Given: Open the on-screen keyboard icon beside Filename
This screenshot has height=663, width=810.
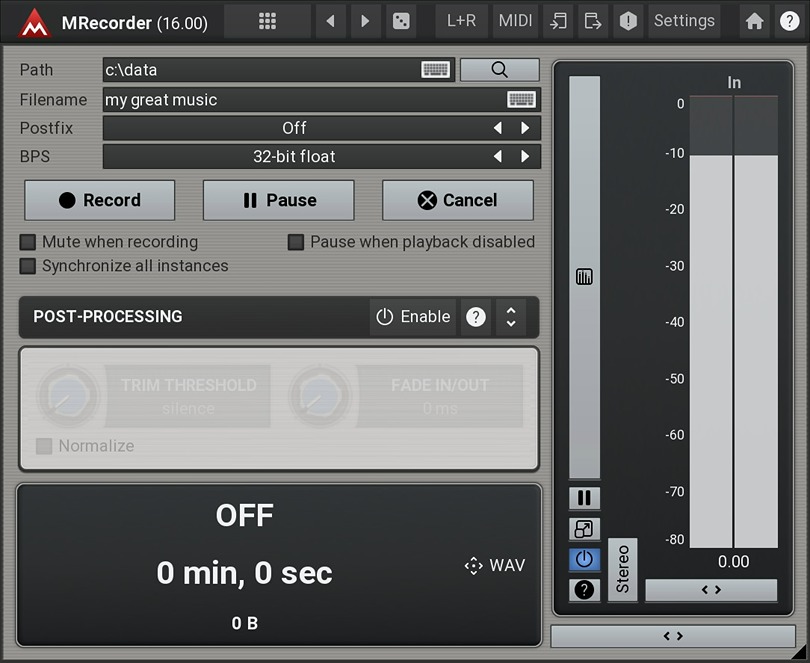Looking at the screenshot, I should pyautogui.click(x=523, y=99).
